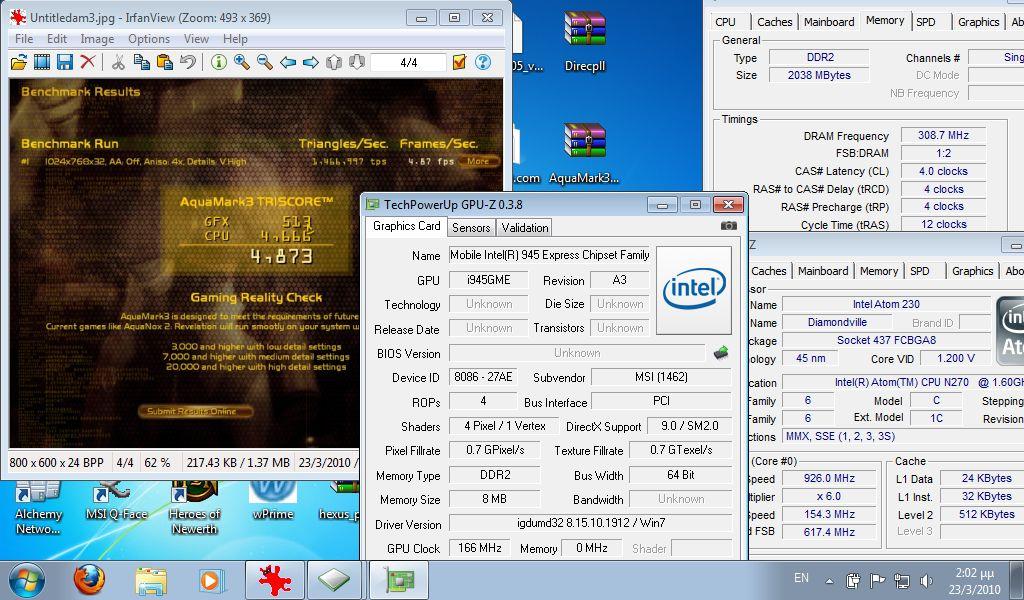Launch Firefox from the taskbar
The width and height of the screenshot is (1024, 600).
89,580
